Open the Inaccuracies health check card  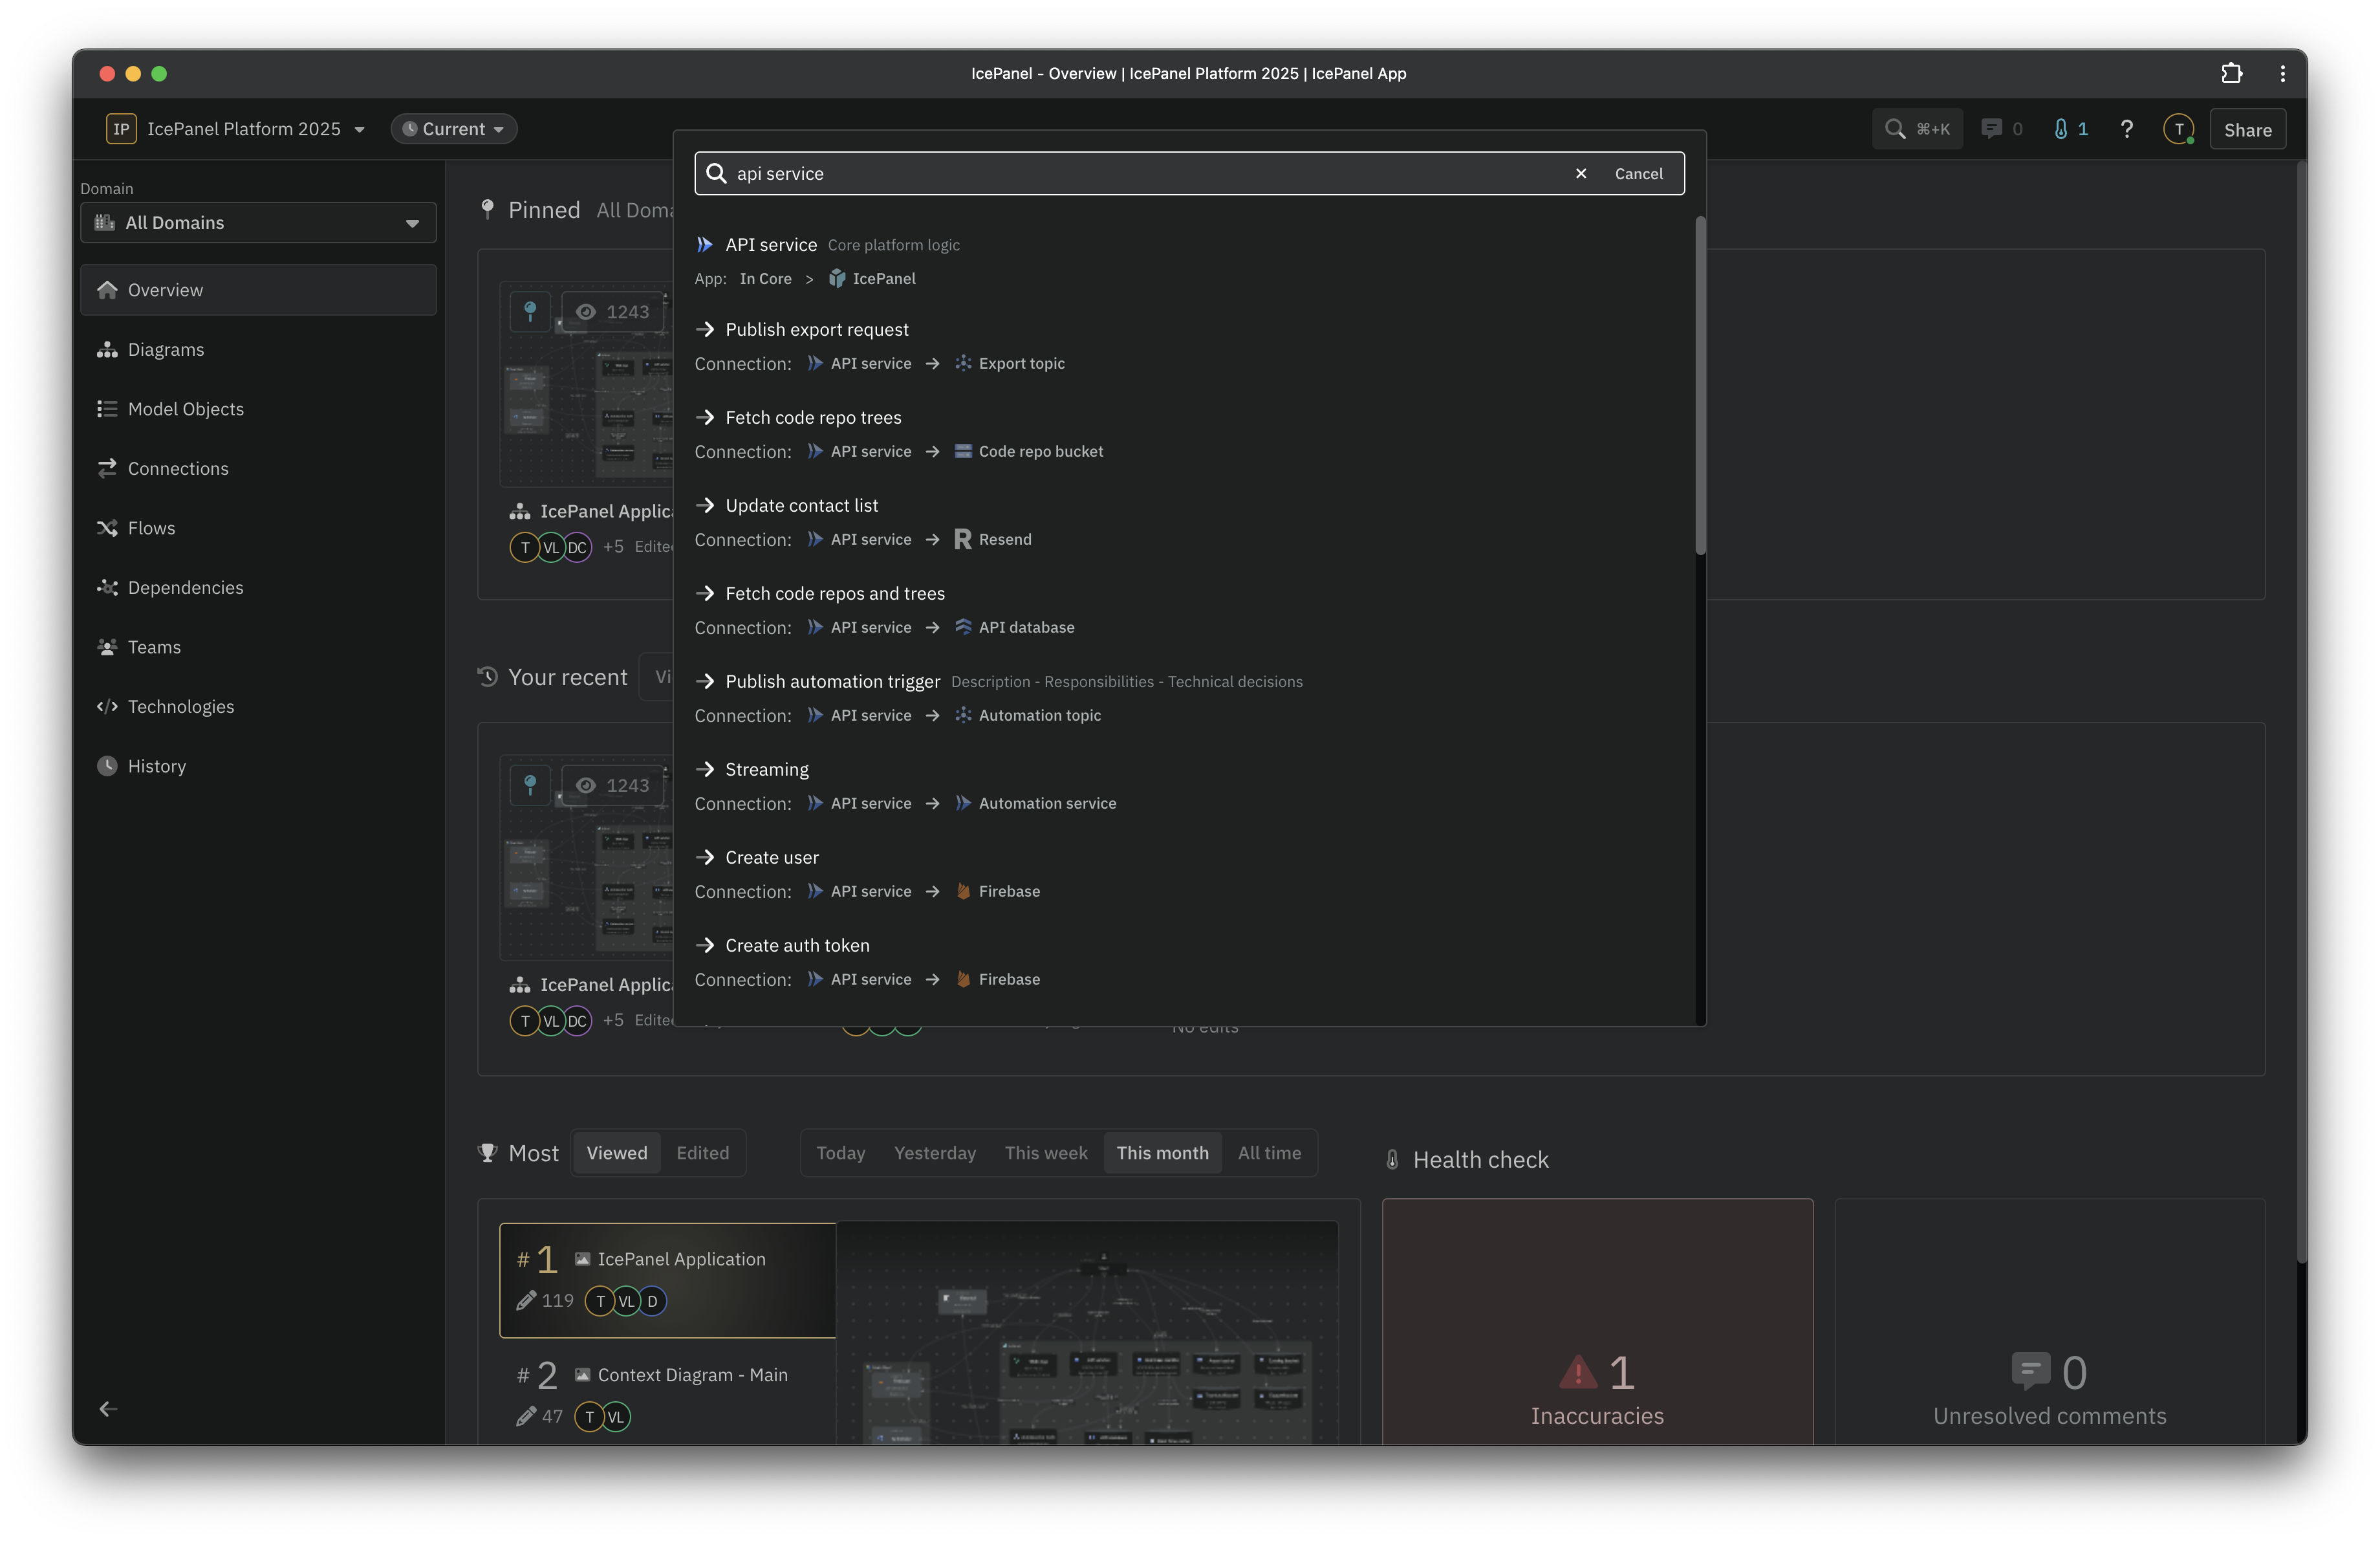coord(1597,1321)
